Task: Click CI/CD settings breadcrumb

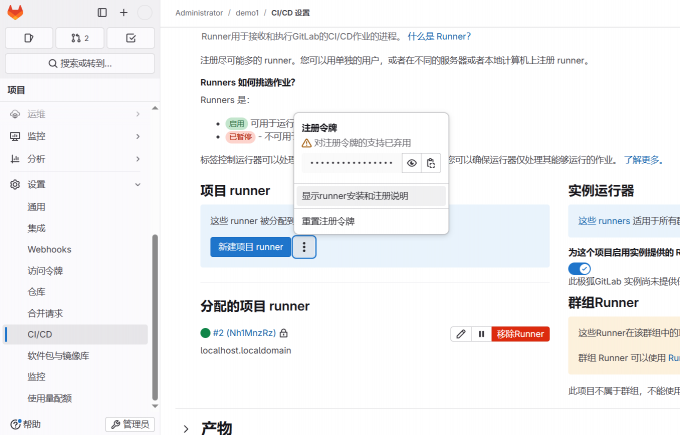Action: [x=290, y=13]
